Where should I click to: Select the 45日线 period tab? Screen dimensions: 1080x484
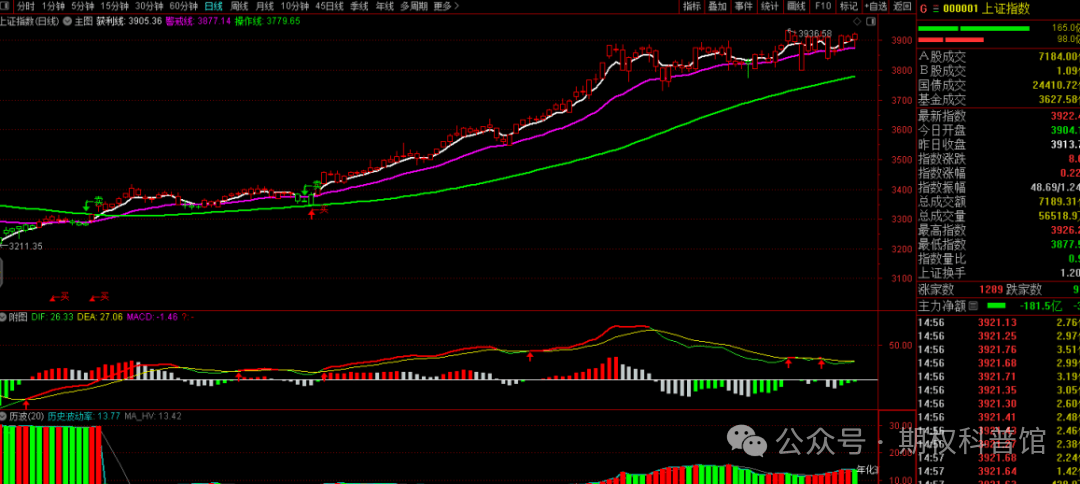tap(329, 6)
